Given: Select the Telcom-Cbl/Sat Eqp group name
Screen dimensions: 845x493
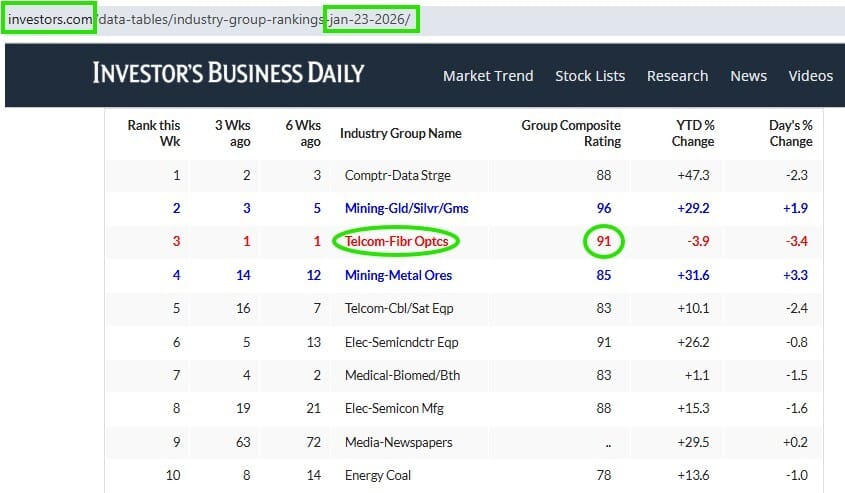Looking at the screenshot, I should (399, 308).
